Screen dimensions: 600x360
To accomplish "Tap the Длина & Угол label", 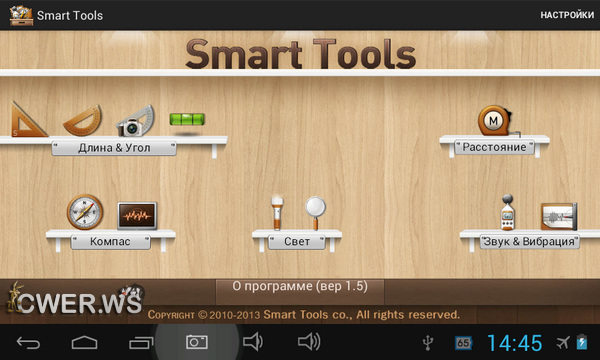I will (114, 148).
